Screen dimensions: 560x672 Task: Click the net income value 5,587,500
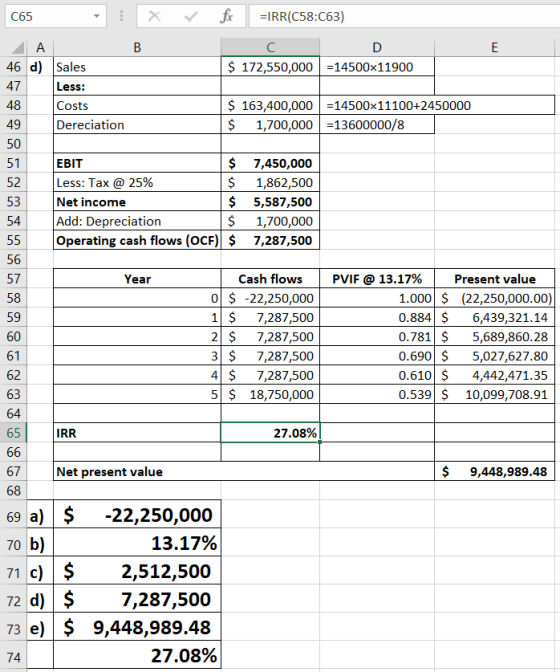pos(270,202)
